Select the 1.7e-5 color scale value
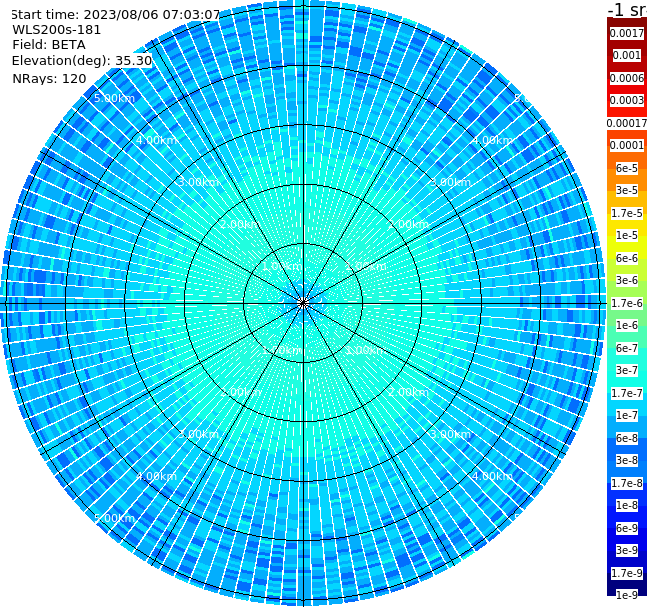The image size is (647, 607). [x=627, y=213]
